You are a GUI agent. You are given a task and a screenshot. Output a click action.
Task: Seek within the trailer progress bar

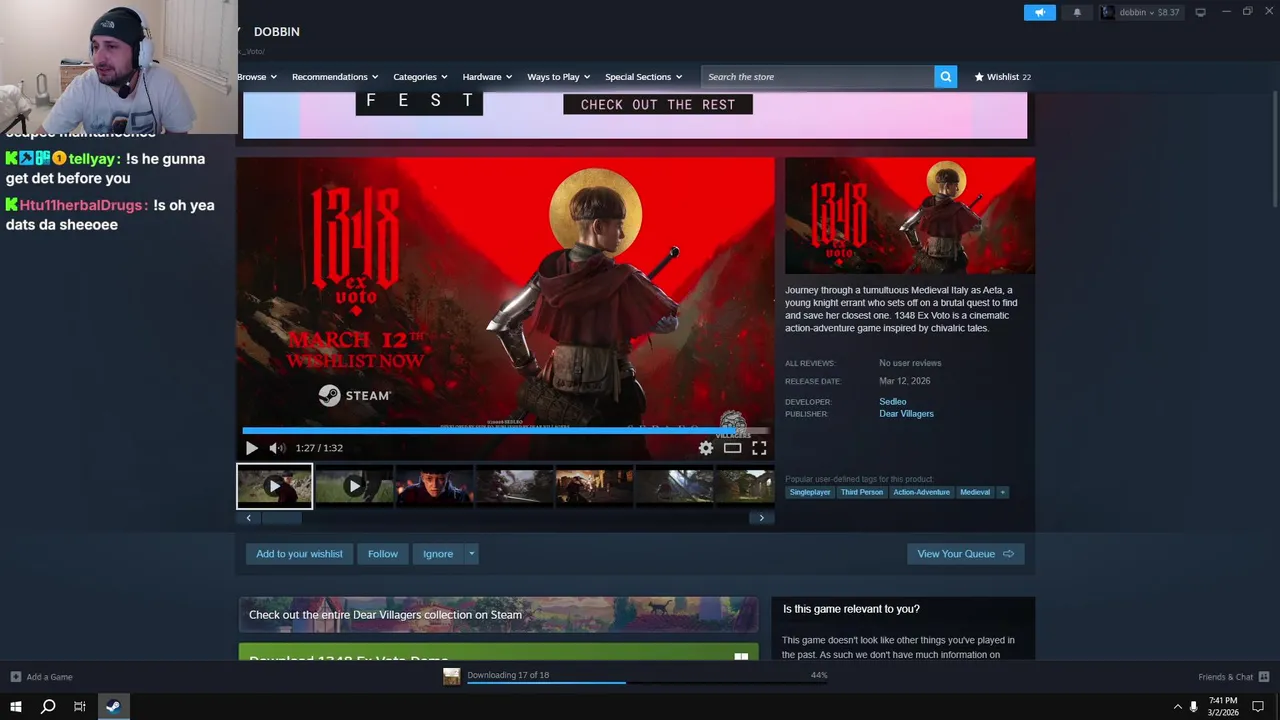pos(506,431)
